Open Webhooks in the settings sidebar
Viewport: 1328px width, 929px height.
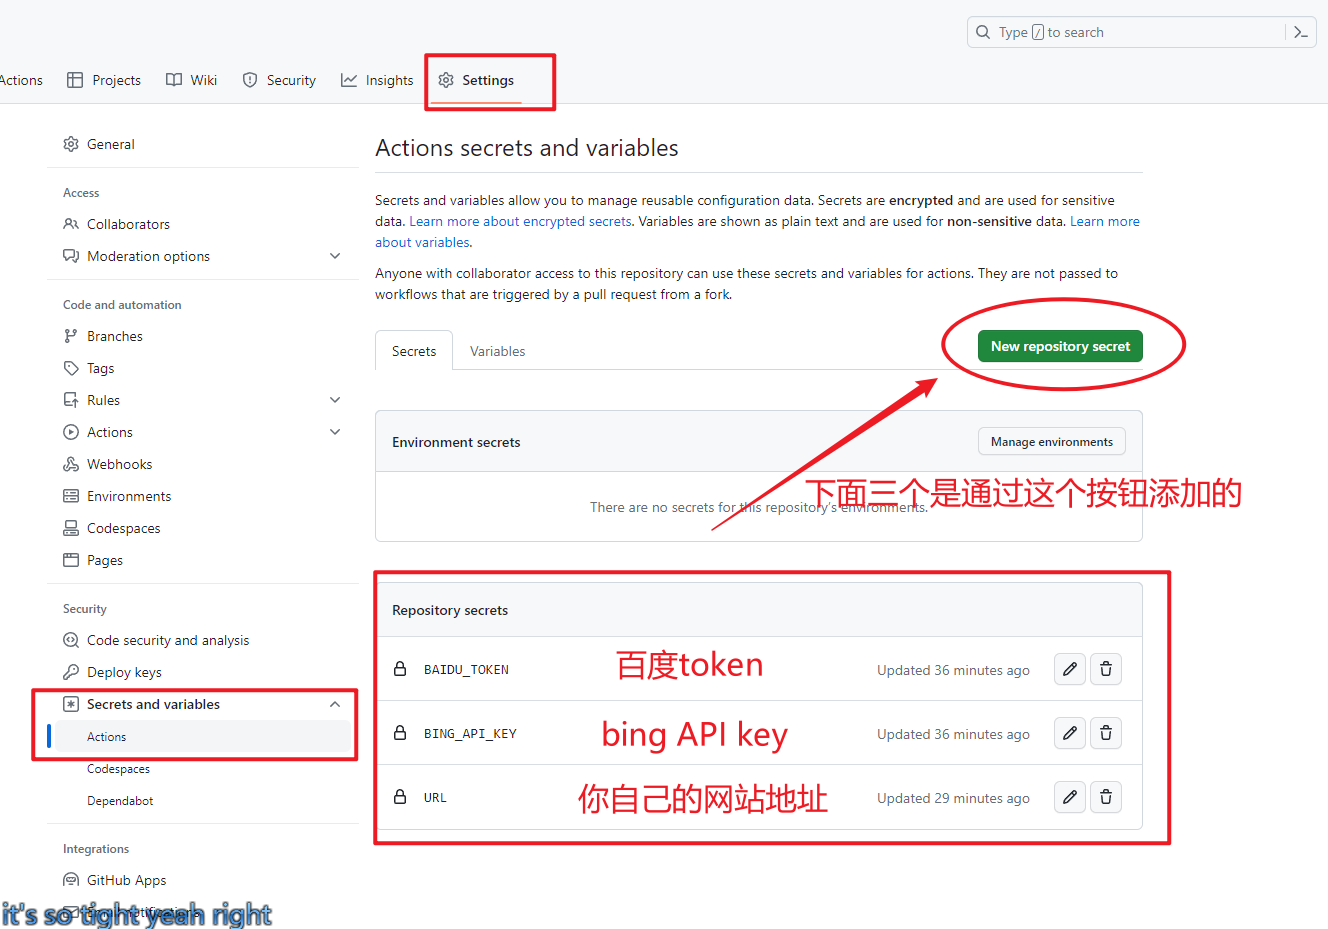119,464
